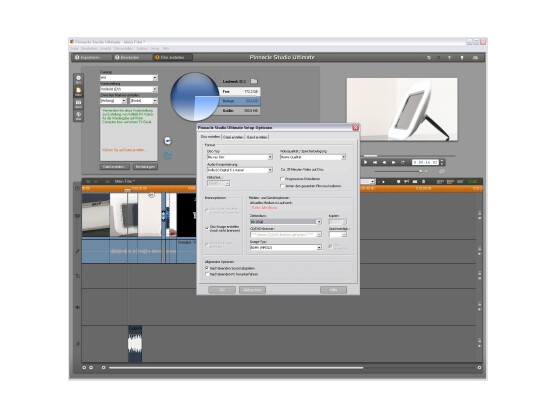557x418 pixels.
Task: Check 'Nach Beenden PC herunterfahren'
Action: (x=207, y=274)
